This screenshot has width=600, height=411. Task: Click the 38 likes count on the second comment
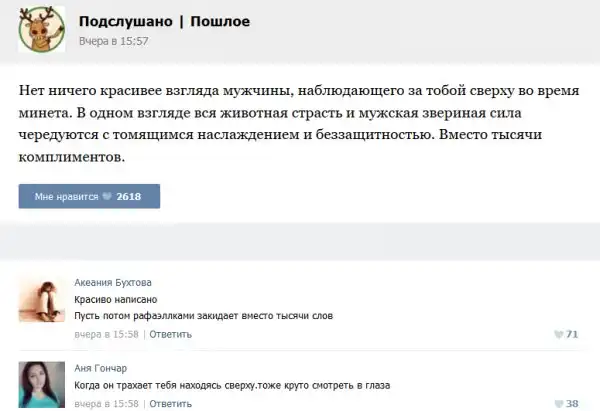pyautogui.click(x=573, y=404)
